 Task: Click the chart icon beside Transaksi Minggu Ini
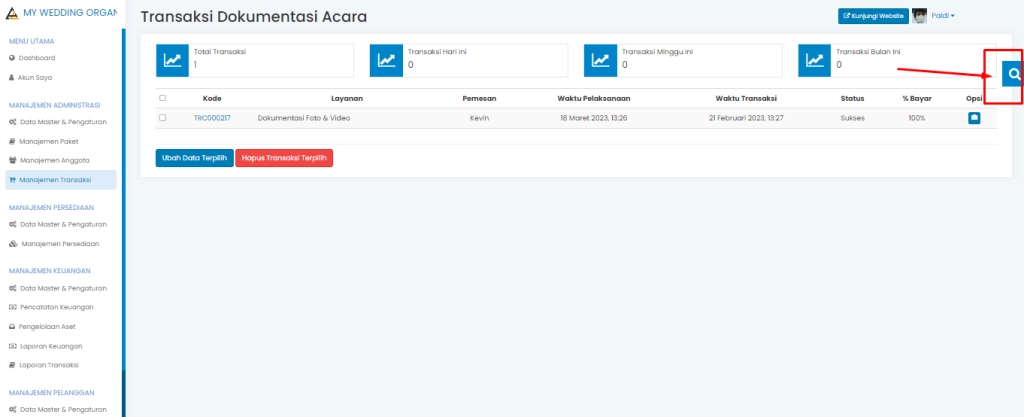point(600,60)
